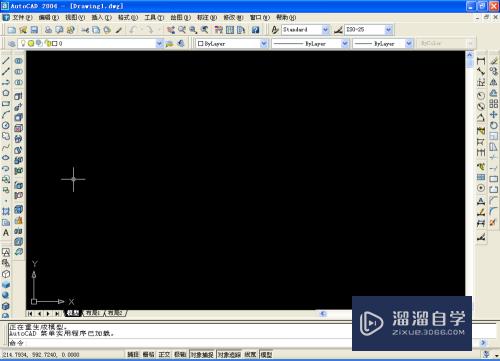The image size is (500, 361).
Task: Select the Multiline Text A tool
Action: click(6, 233)
